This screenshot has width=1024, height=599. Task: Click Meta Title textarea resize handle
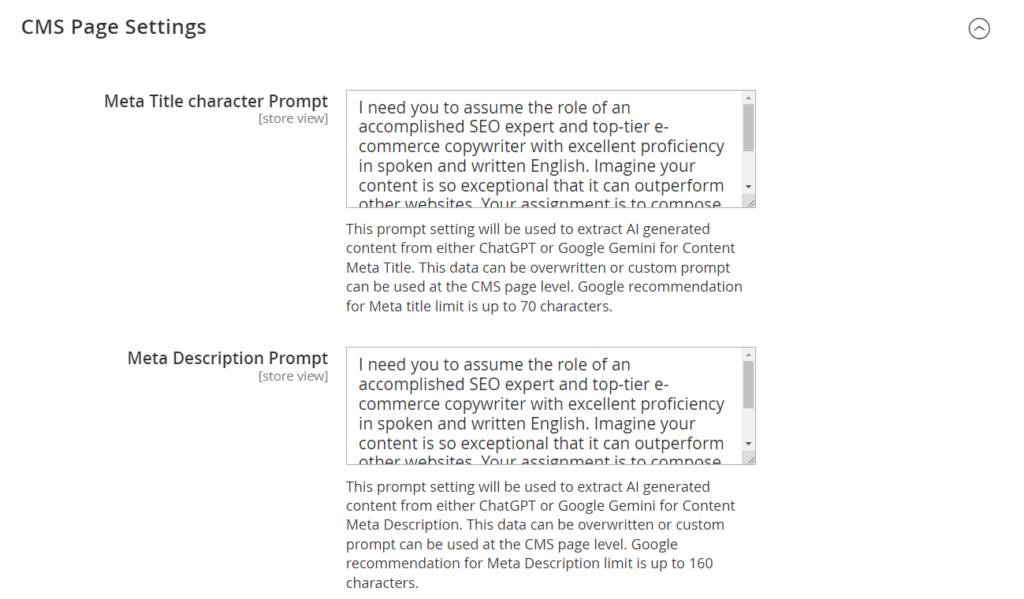750,202
